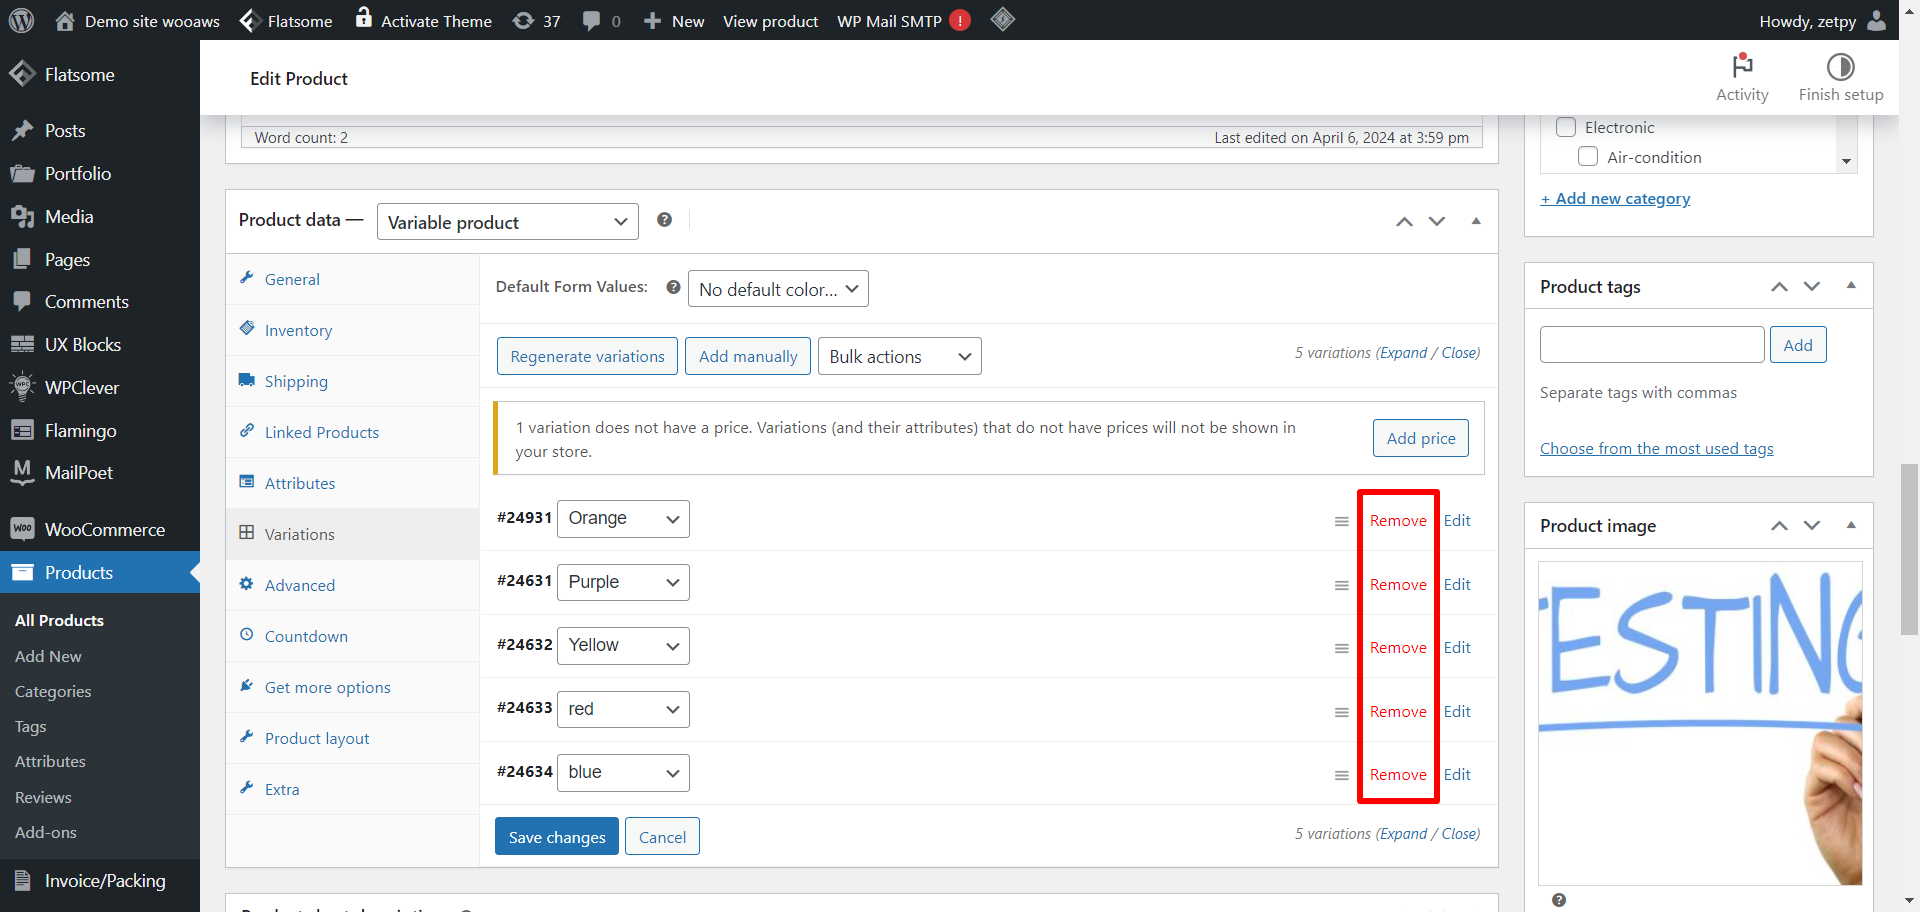This screenshot has height=912, width=1920.
Task: Click the Cancel button
Action: [662, 837]
